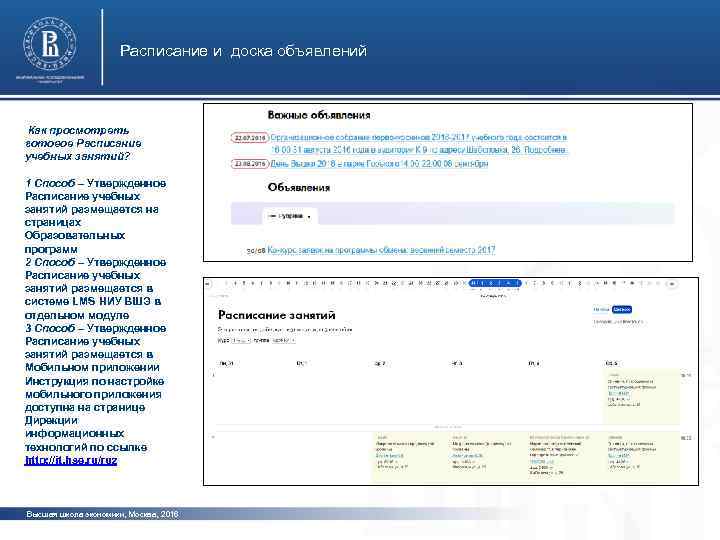Select the highlighted blue schedule view button
Image resolution: width=720 pixels, height=540 pixels.
coord(622,309)
